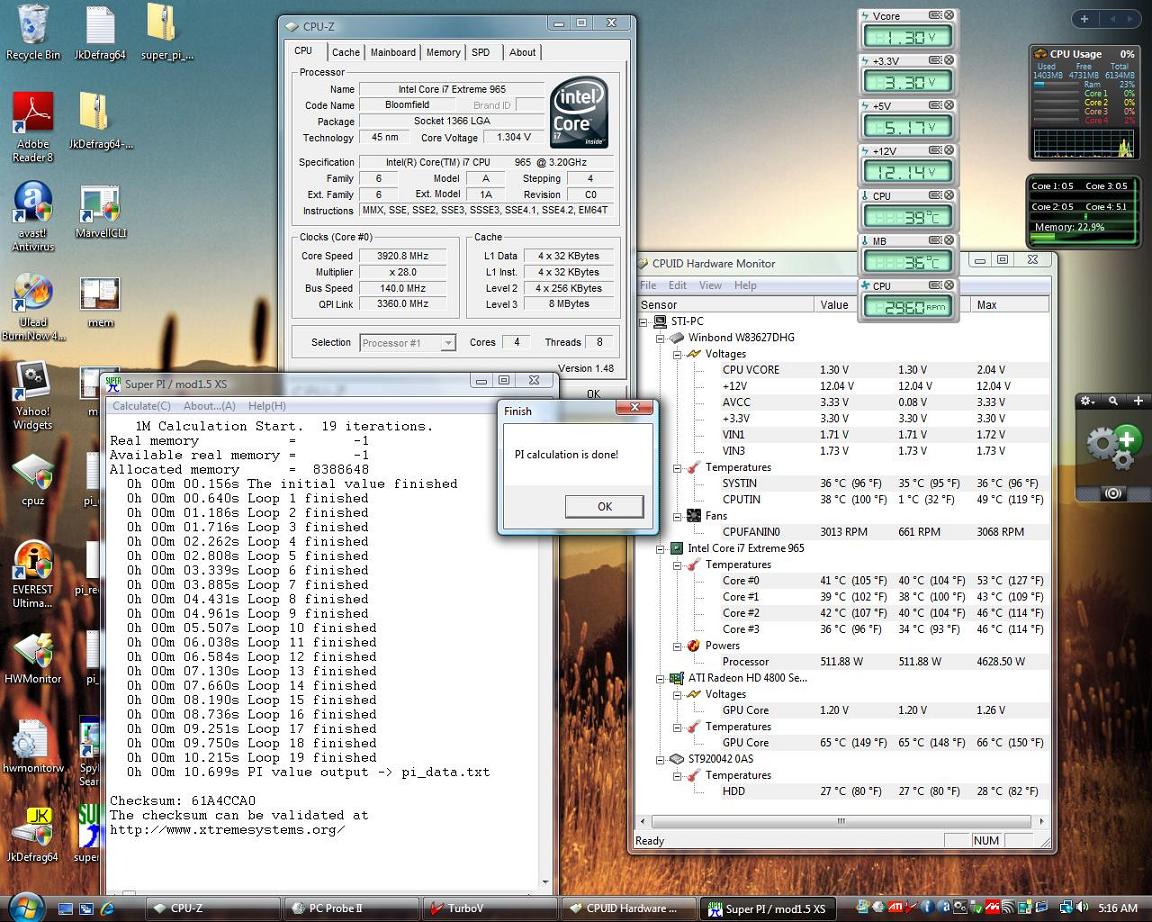Viewport: 1152px width, 922px height.
Task: Switch to PC Probe II taskbar button
Action: 351,909
